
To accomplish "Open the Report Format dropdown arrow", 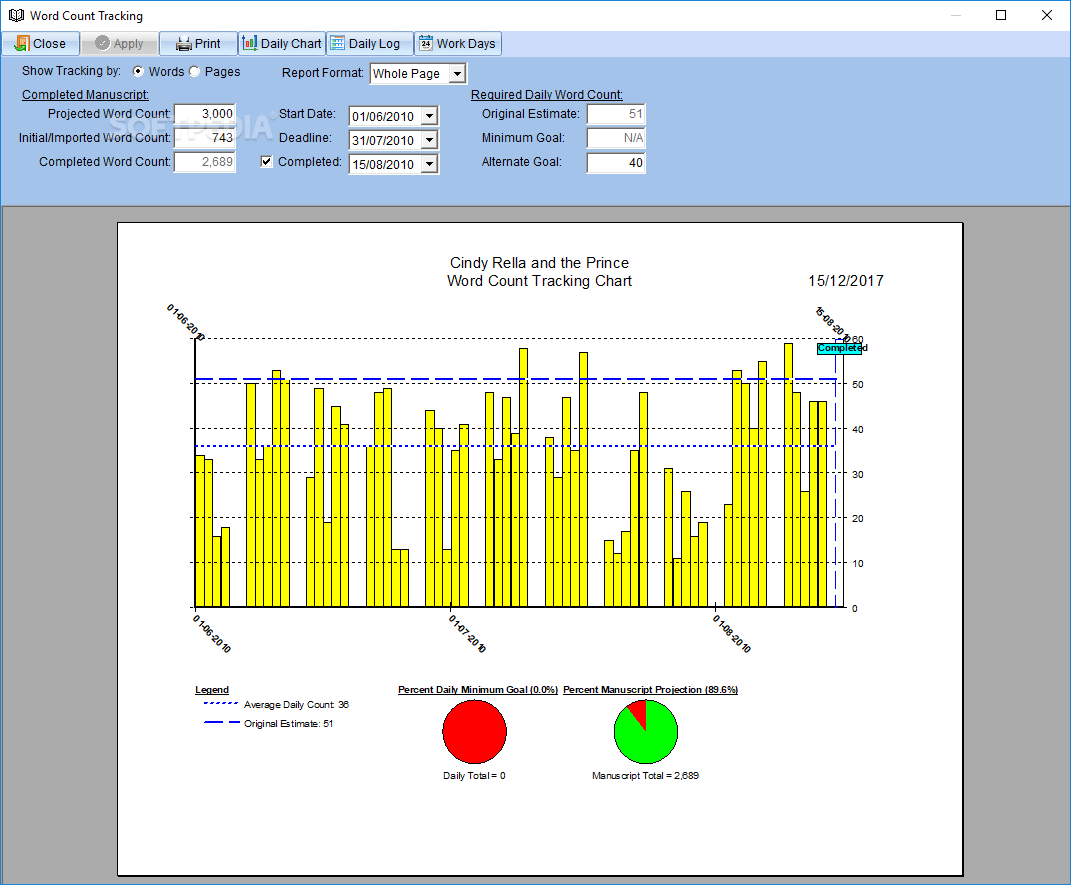I will pyautogui.click(x=458, y=74).
